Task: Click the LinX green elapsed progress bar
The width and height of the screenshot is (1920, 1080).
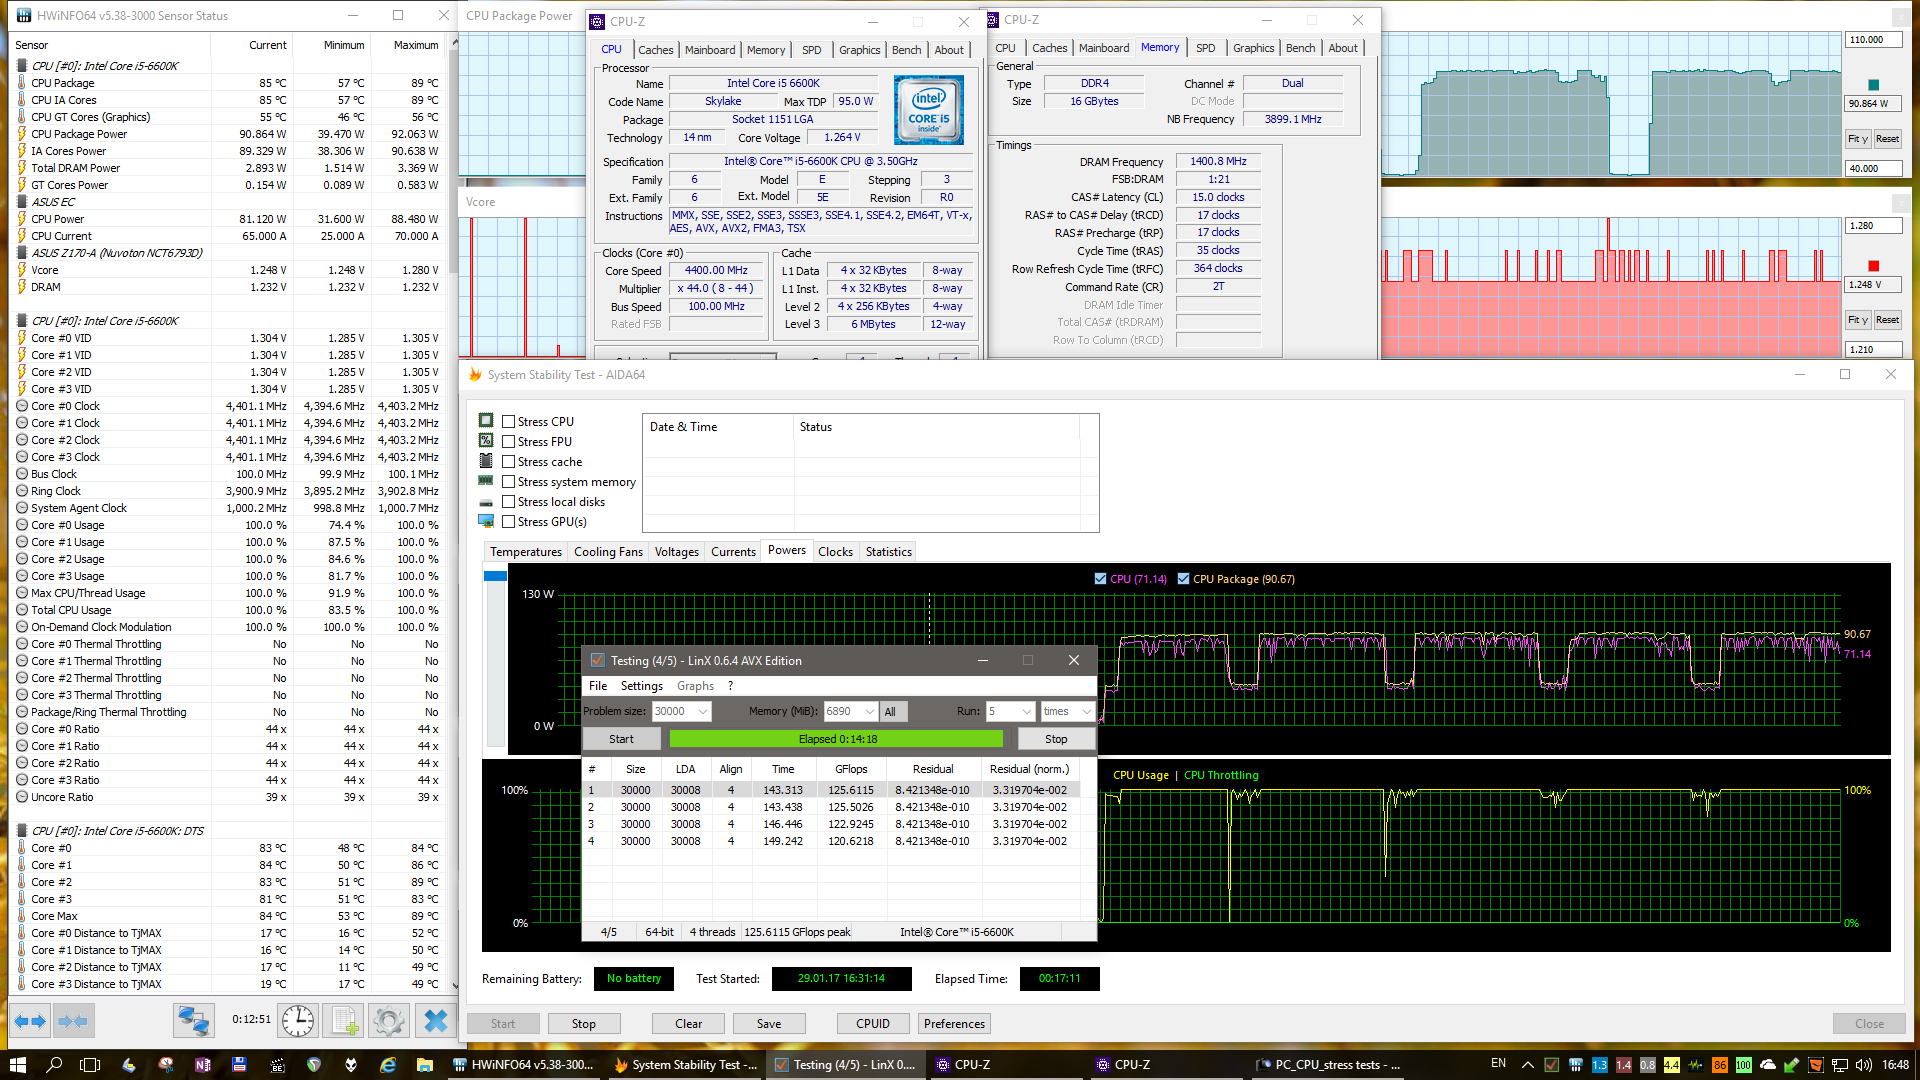Action: [836, 739]
